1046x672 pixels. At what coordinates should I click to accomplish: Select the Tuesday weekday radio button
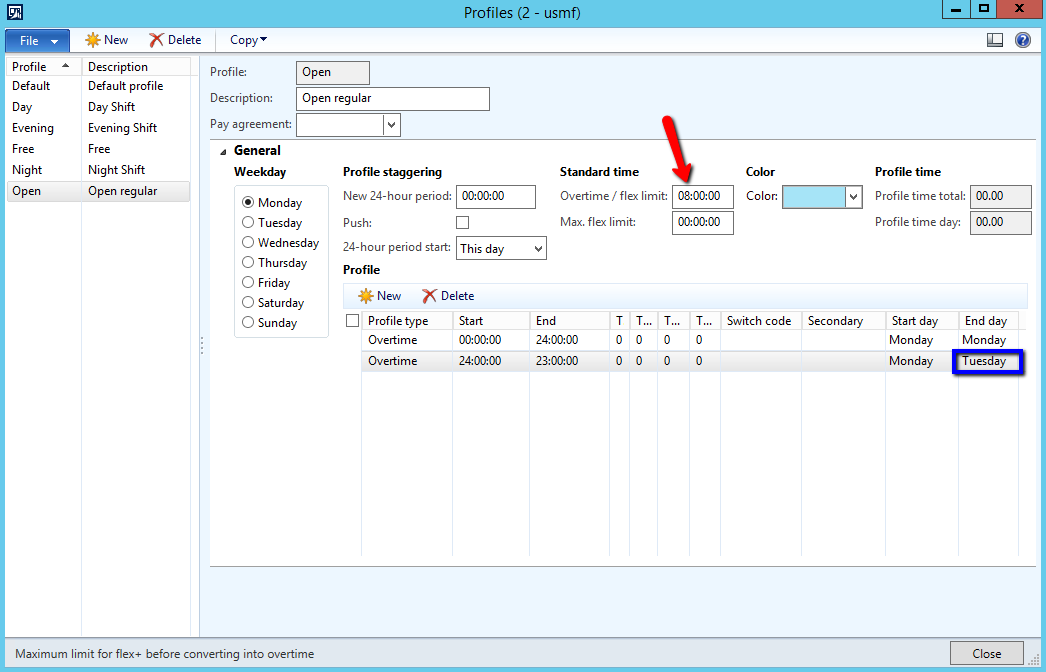pos(248,223)
